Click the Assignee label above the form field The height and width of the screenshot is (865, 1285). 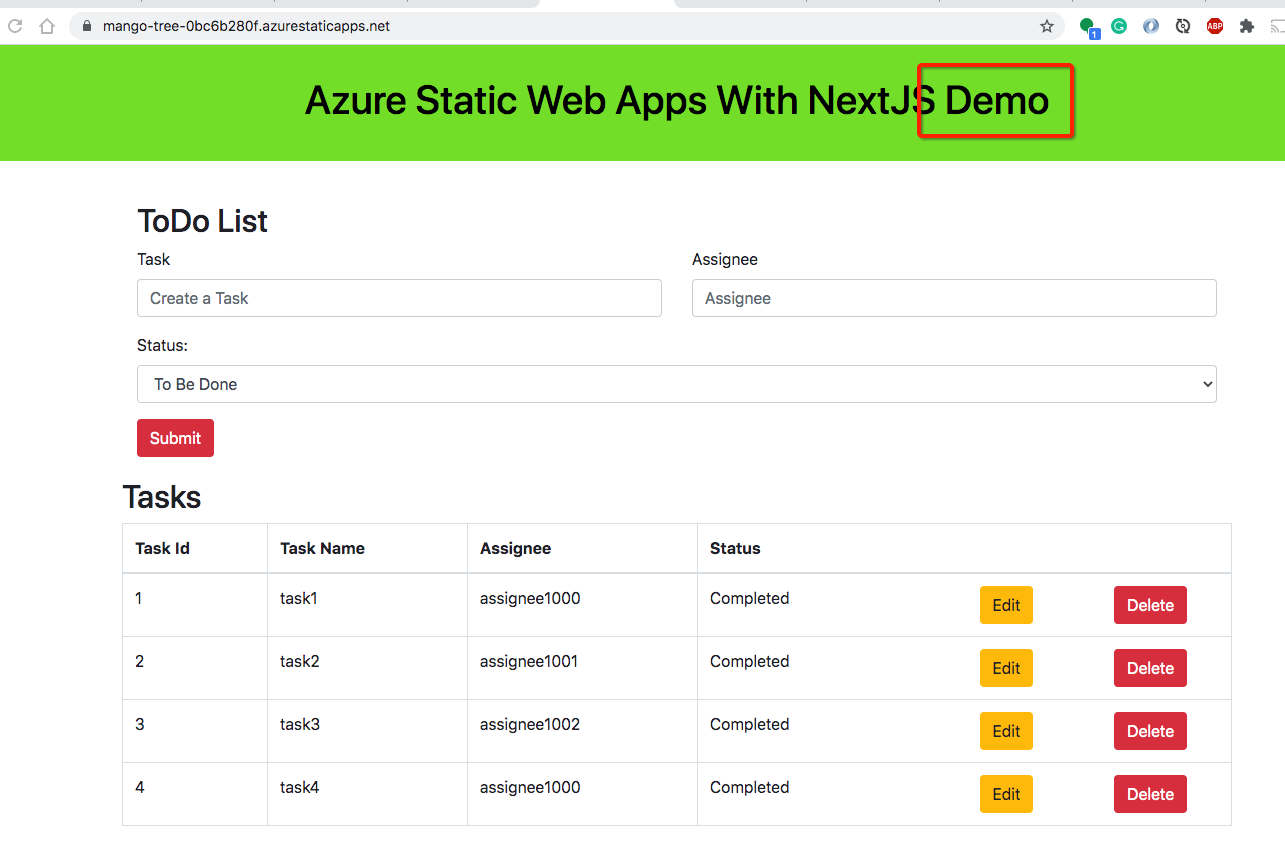coord(725,259)
